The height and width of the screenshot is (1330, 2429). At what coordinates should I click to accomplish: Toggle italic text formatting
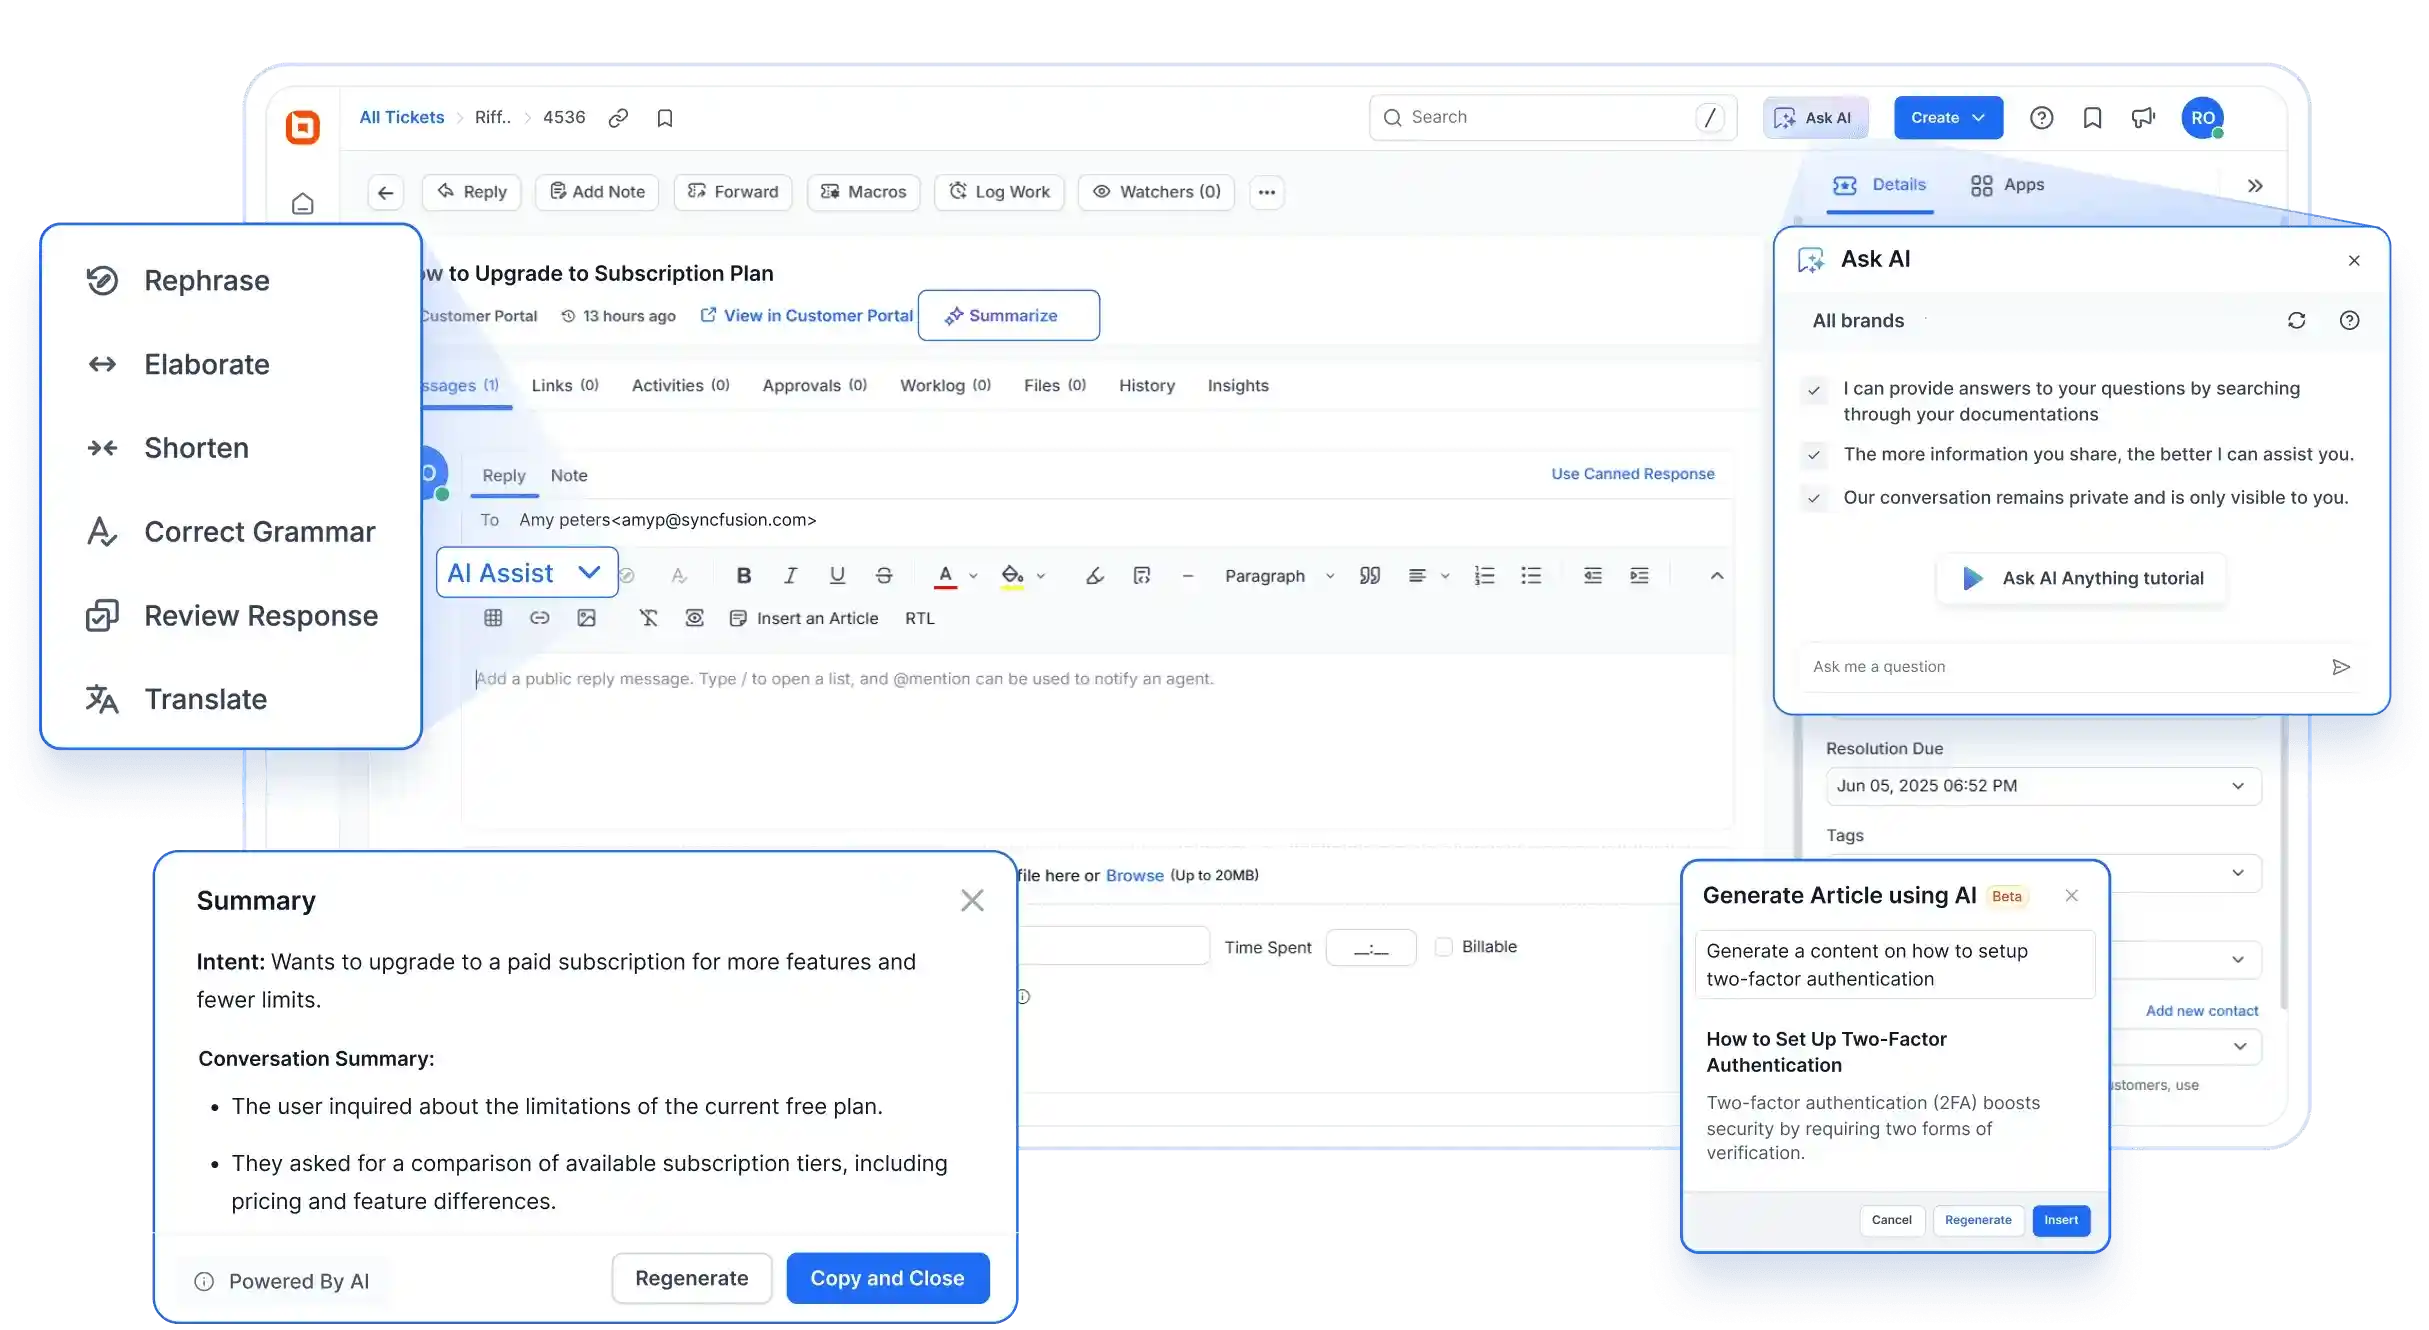click(x=790, y=576)
